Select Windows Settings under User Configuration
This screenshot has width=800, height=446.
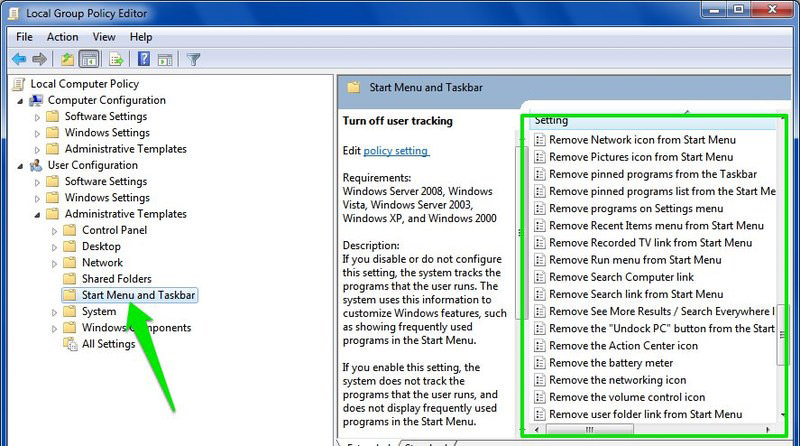point(107,197)
